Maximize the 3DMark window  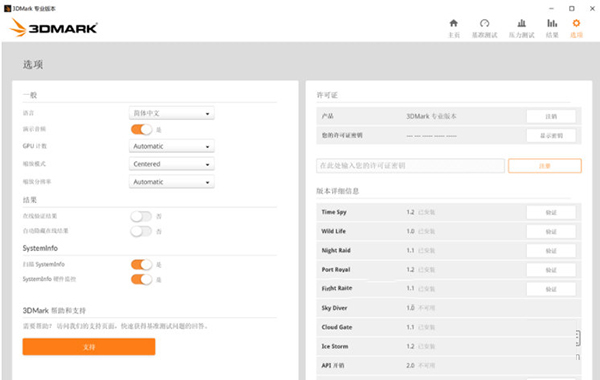point(572,8)
